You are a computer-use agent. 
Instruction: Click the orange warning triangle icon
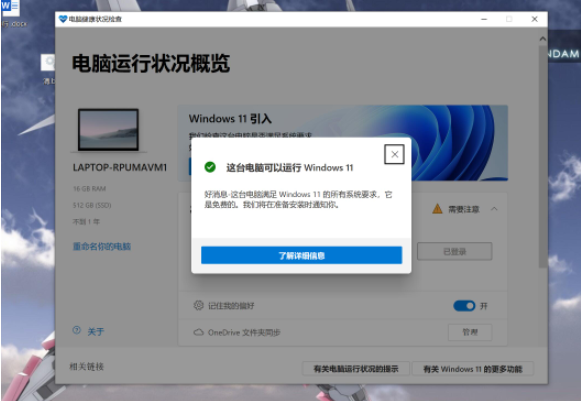[438, 209]
